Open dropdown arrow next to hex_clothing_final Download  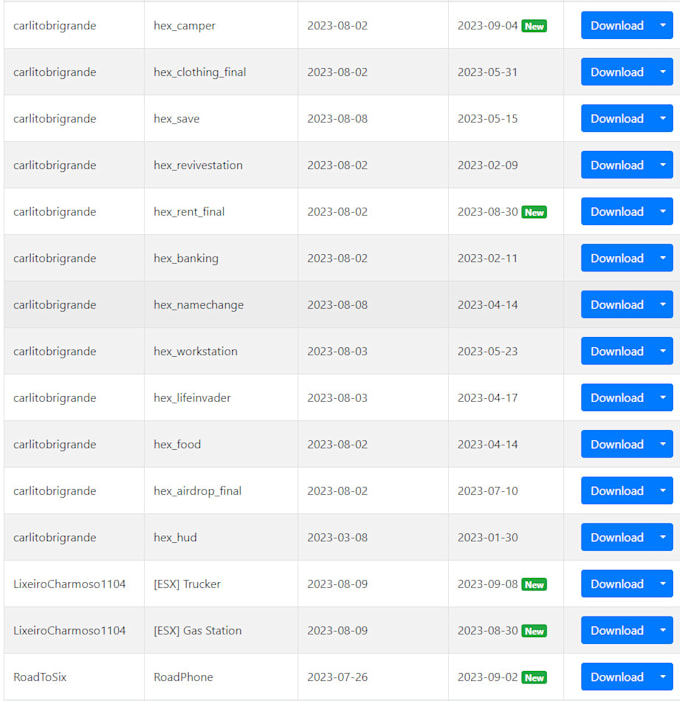click(663, 72)
